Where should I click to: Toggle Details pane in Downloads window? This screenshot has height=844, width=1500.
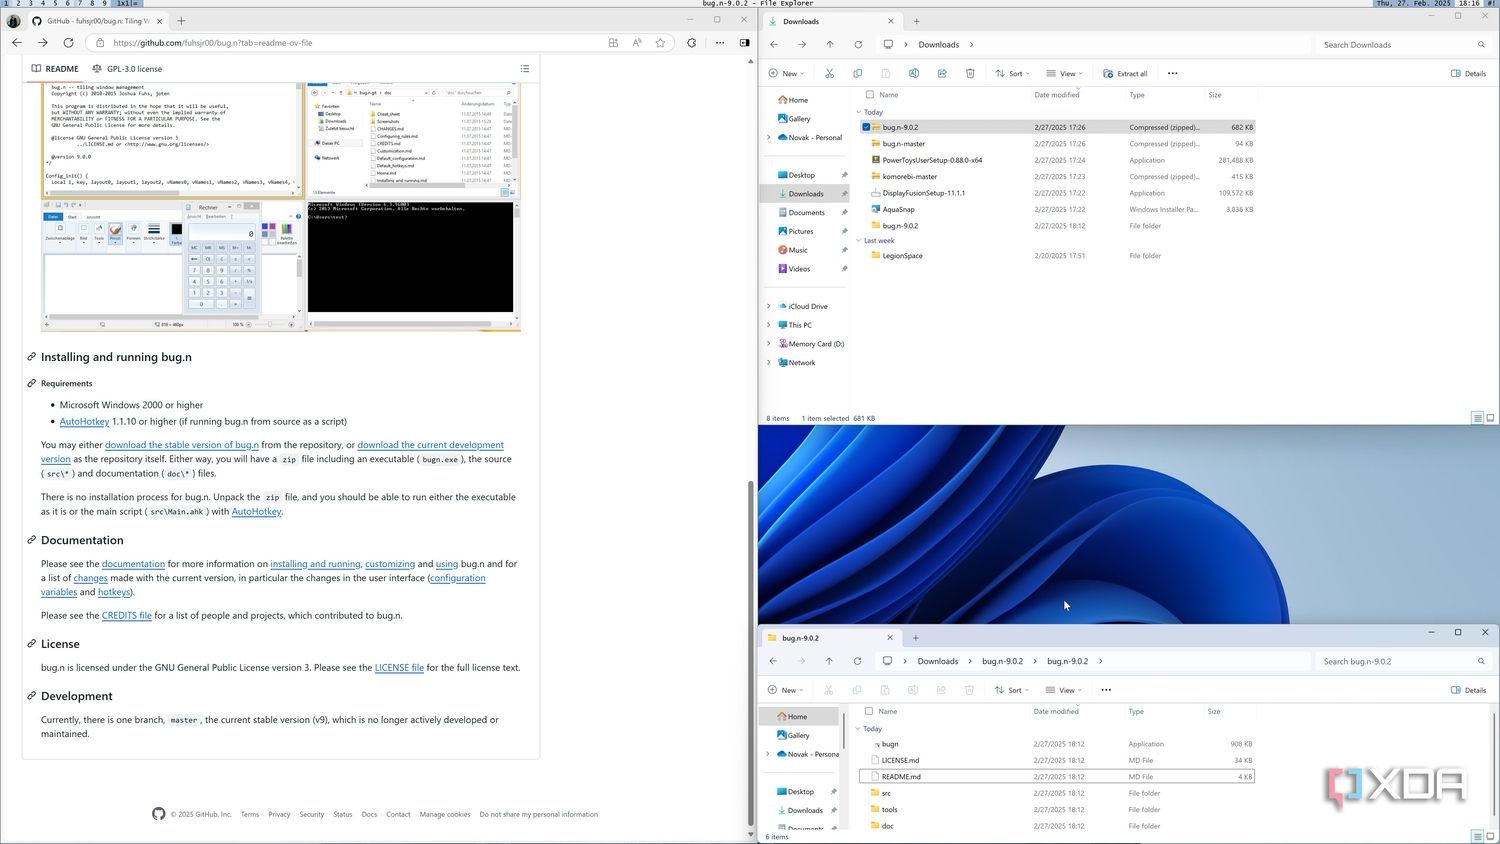[1468, 73]
